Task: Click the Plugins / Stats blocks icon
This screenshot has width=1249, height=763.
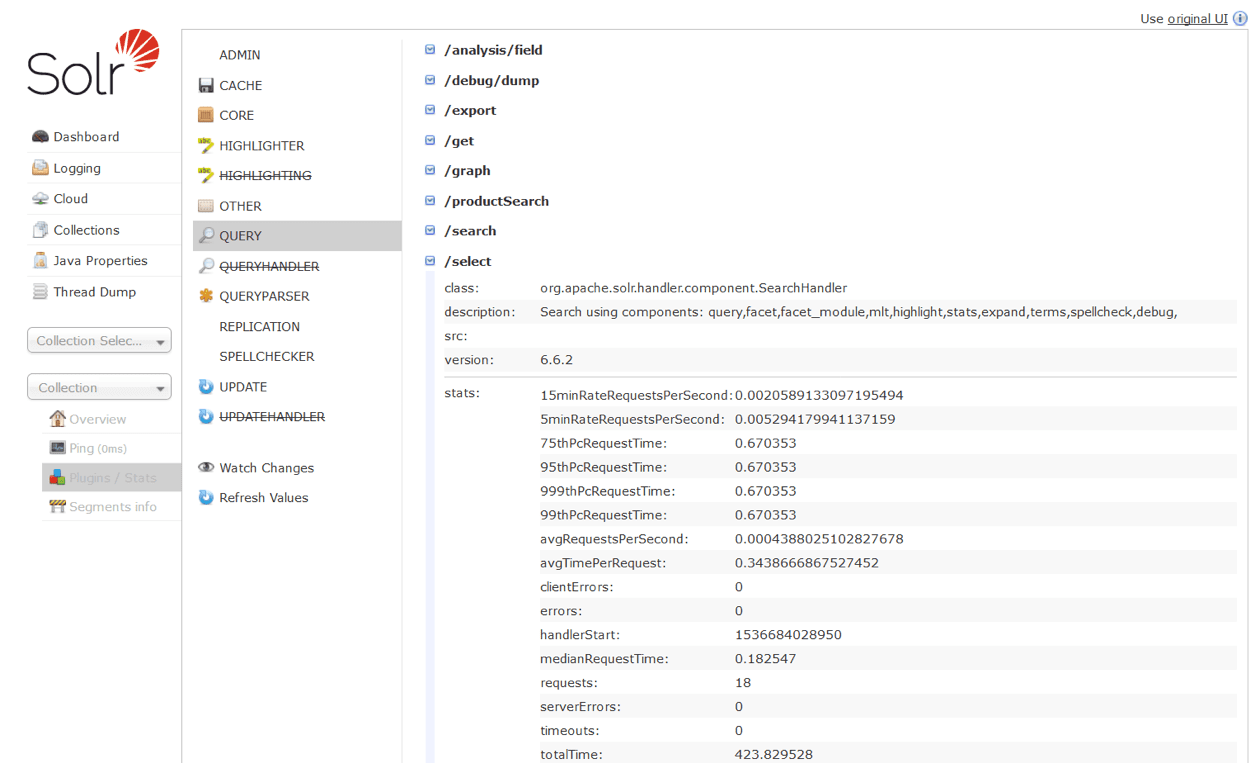Action: (x=57, y=478)
